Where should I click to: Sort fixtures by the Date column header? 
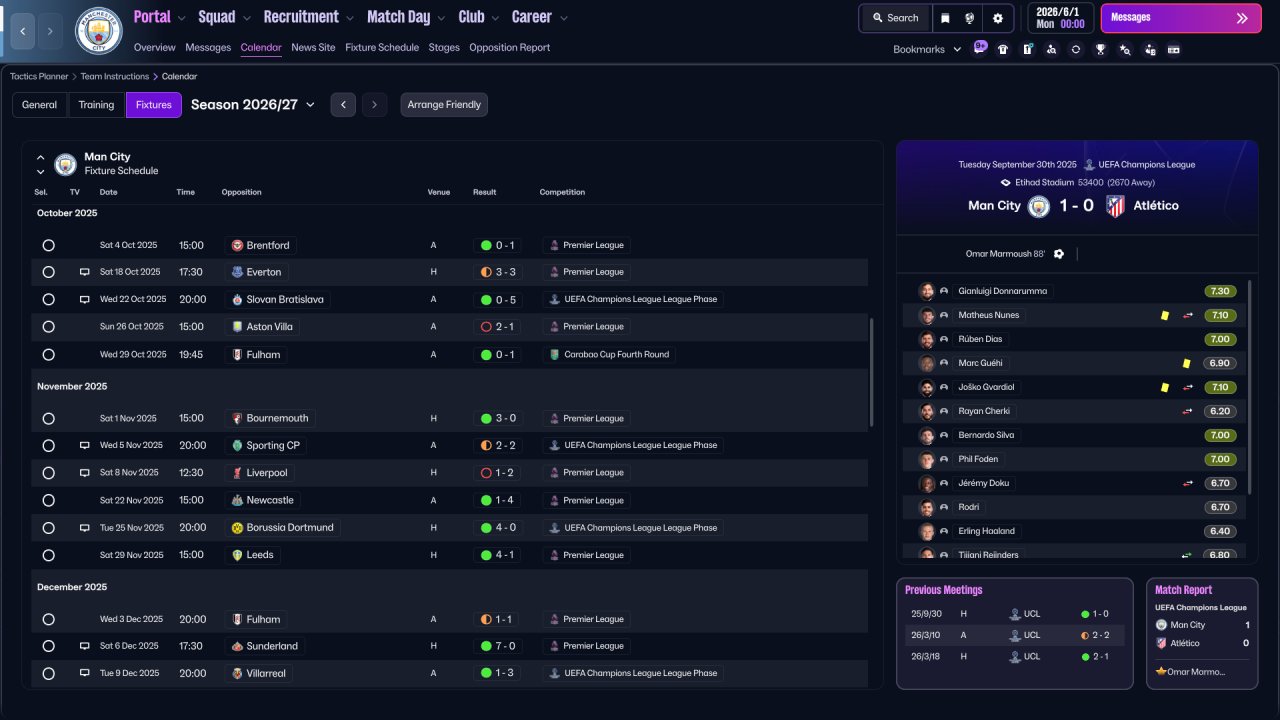click(x=108, y=192)
